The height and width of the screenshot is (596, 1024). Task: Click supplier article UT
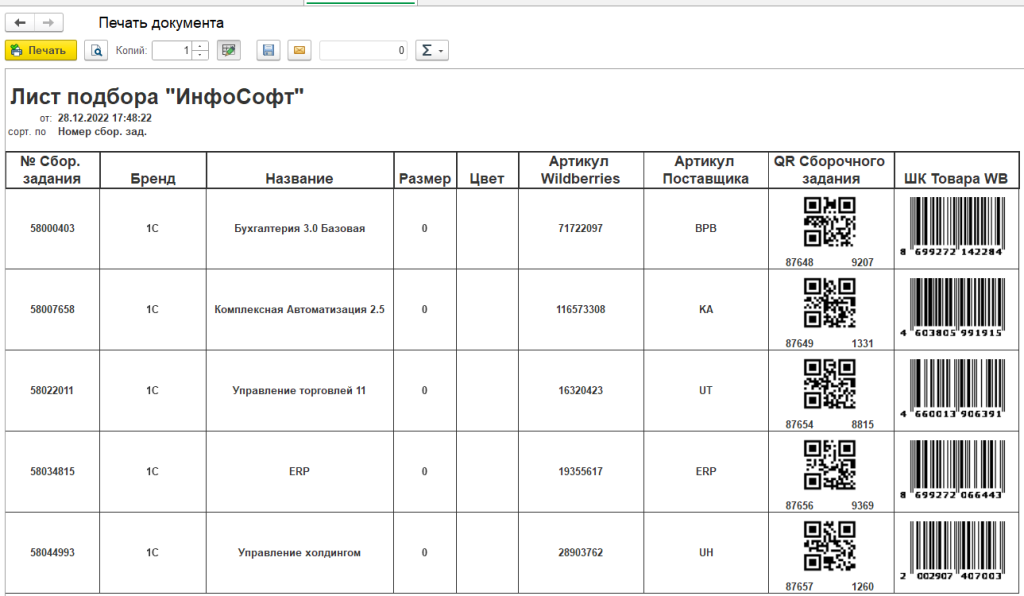tap(706, 390)
